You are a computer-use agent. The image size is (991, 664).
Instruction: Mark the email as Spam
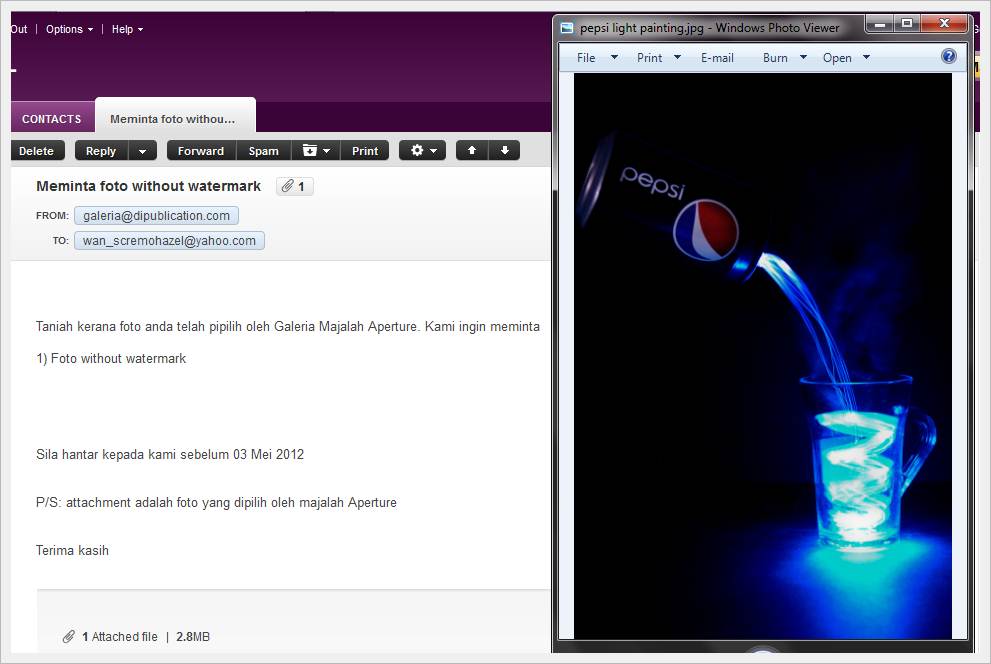point(264,150)
